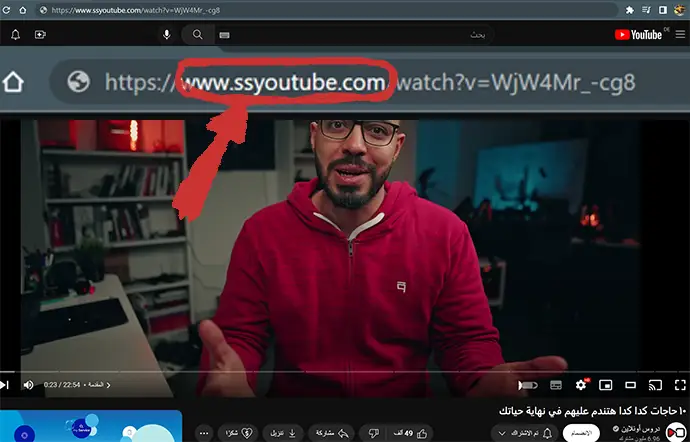Click the Share (مشاركة) button
Screen dimensions: 690x442
point(331,433)
